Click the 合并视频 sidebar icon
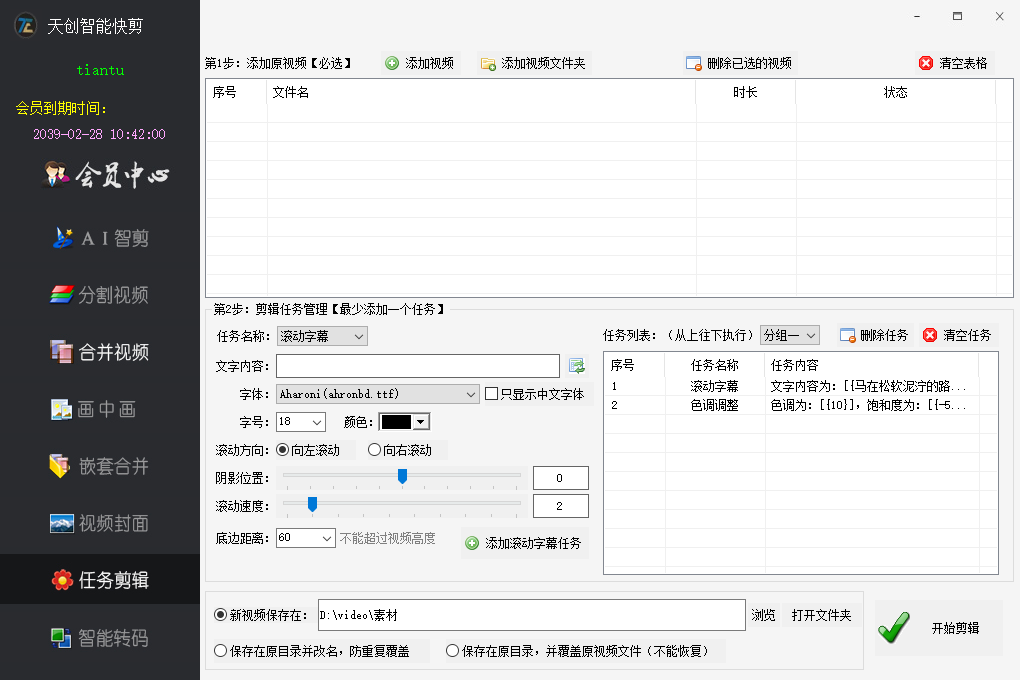The height and width of the screenshot is (680, 1020). [x=62, y=352]
